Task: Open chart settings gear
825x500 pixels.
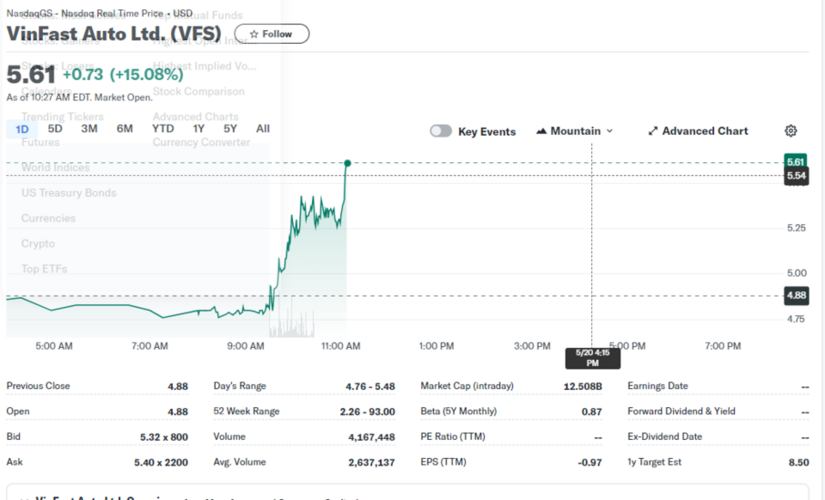Action: [791, 131]
